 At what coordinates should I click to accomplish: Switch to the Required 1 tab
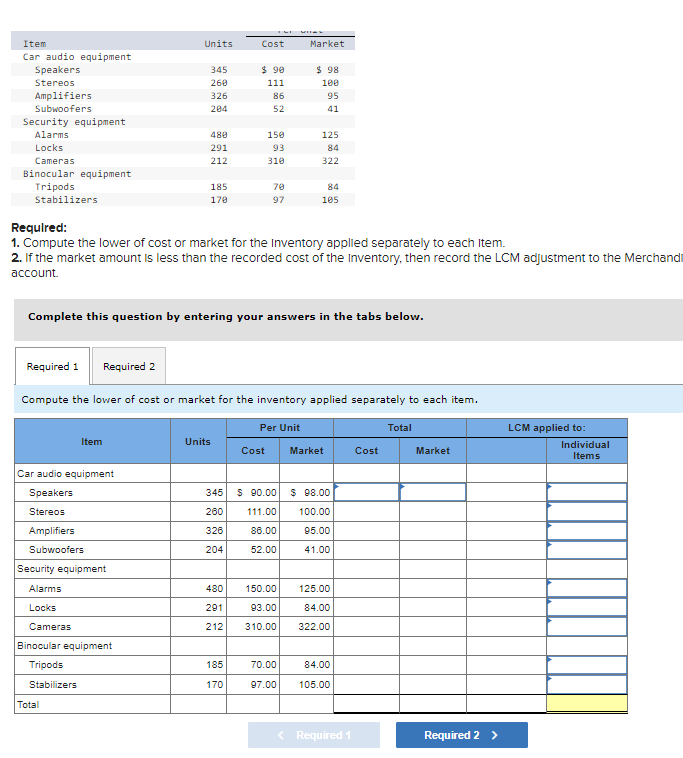click(52, 366)
